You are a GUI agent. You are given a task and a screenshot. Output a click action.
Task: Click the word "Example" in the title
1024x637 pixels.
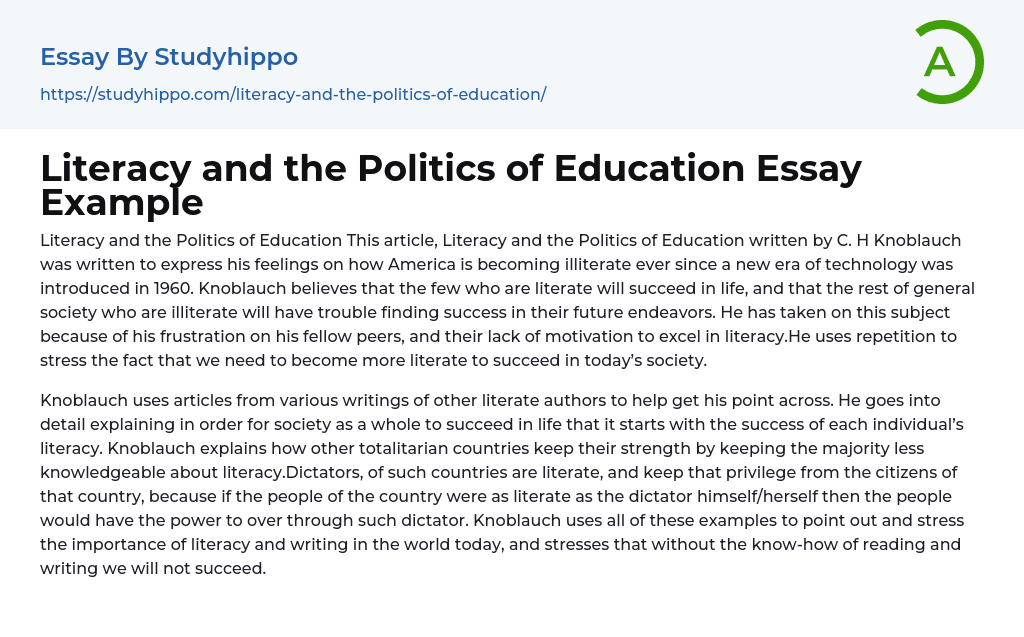pyautogui.click(x=122, y=202)
